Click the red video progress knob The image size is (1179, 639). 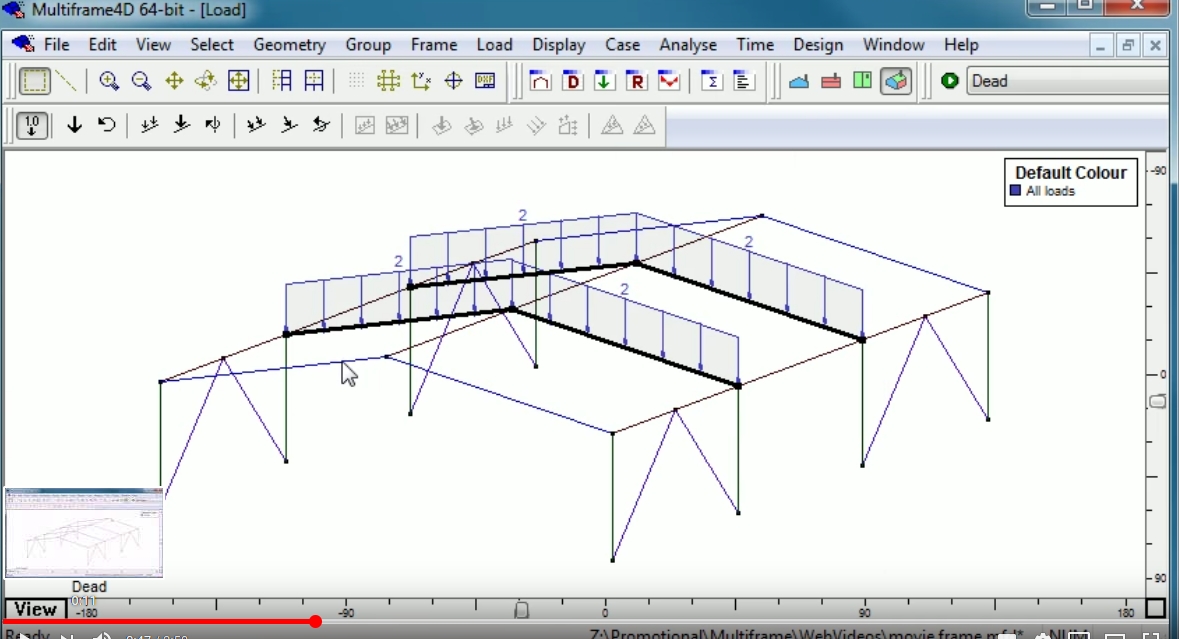click(x=315, y=621)
